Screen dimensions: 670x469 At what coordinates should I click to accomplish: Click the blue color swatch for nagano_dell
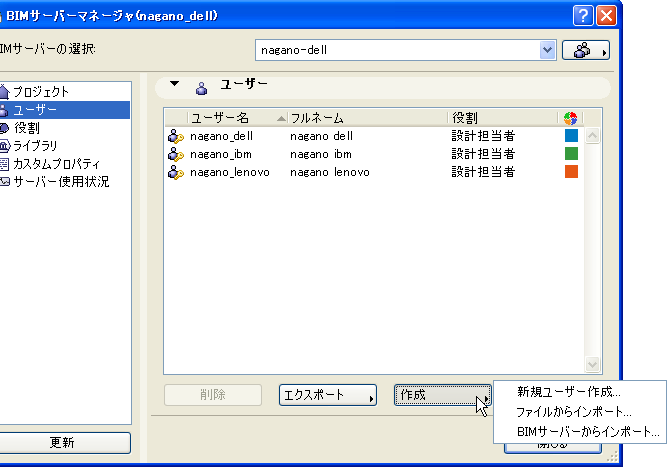(571, 135)
